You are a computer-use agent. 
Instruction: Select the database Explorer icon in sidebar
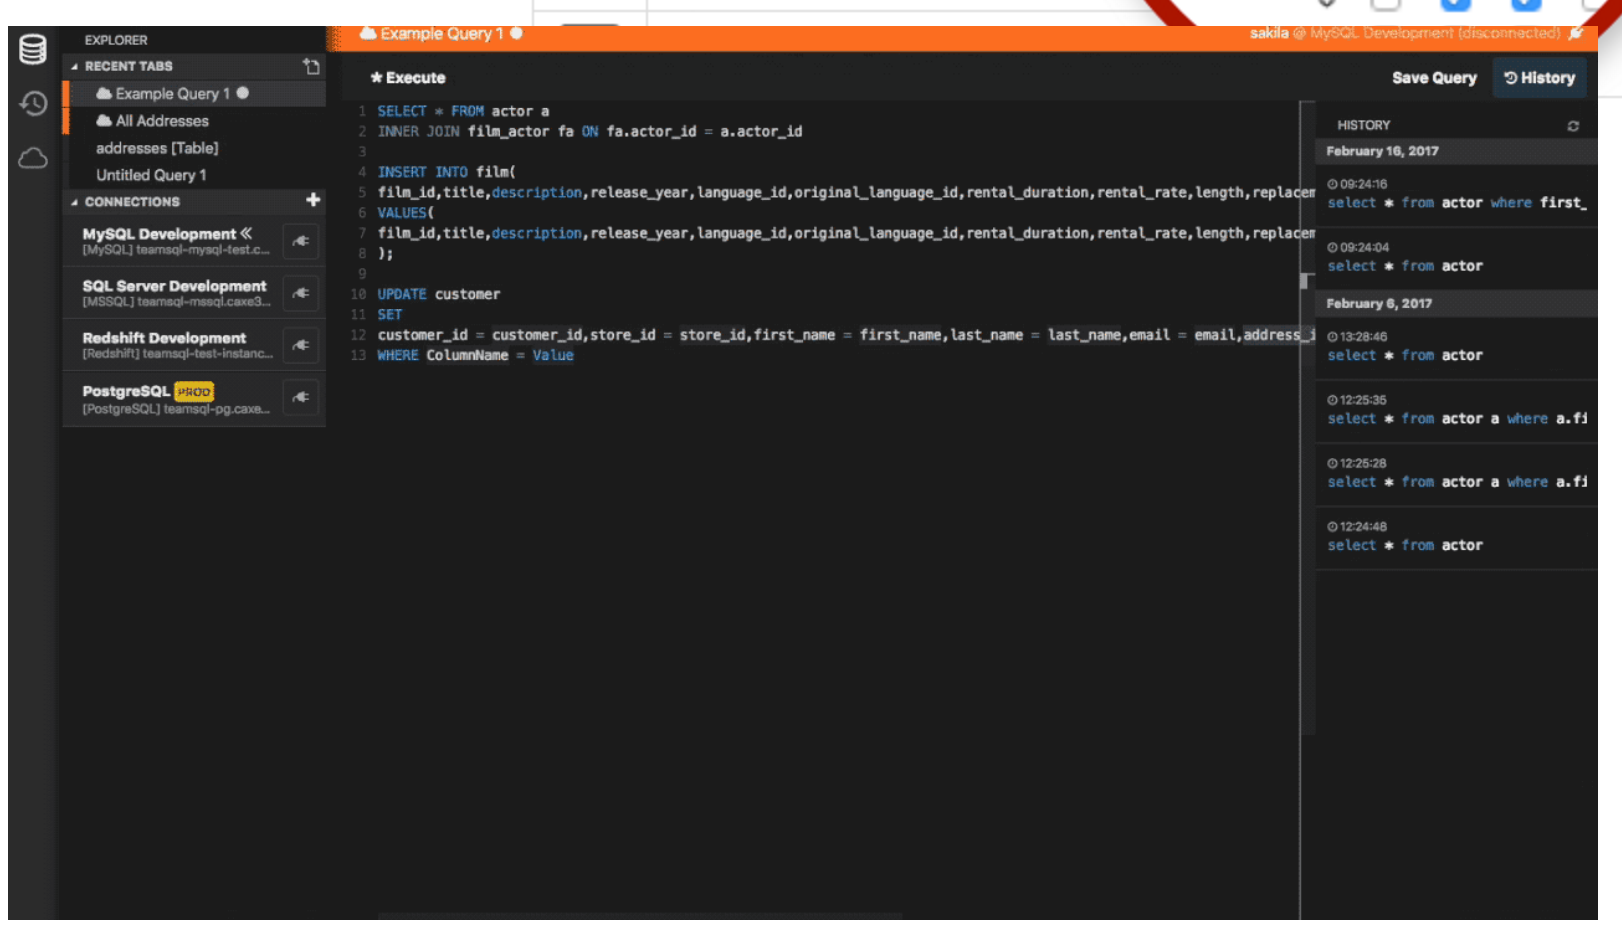pos(31,48)
